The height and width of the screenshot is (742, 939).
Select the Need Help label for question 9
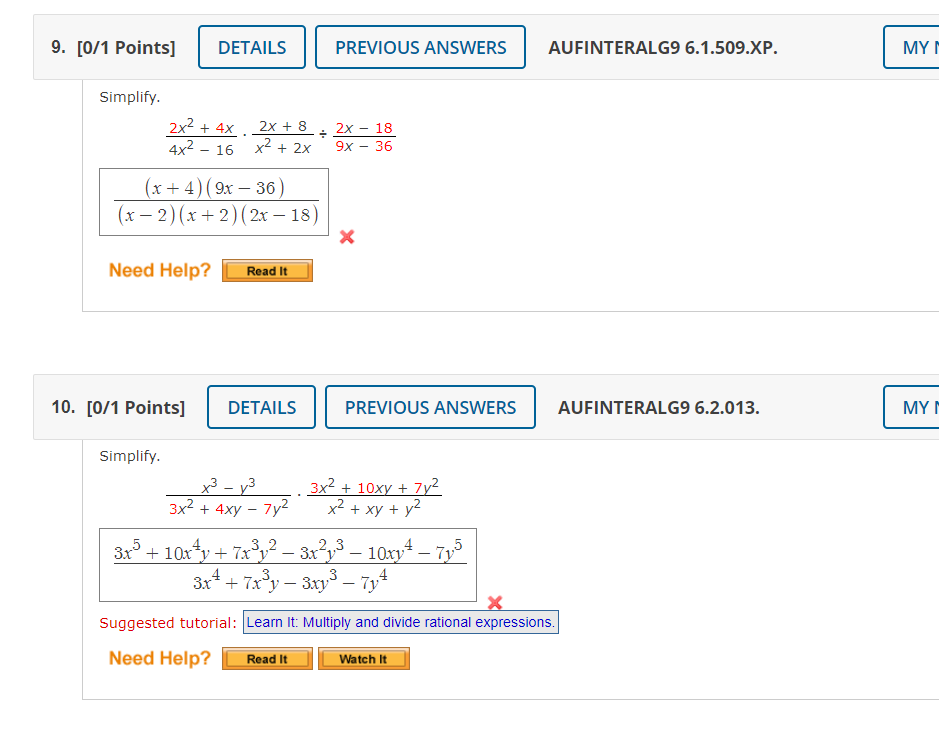(159, 270)
